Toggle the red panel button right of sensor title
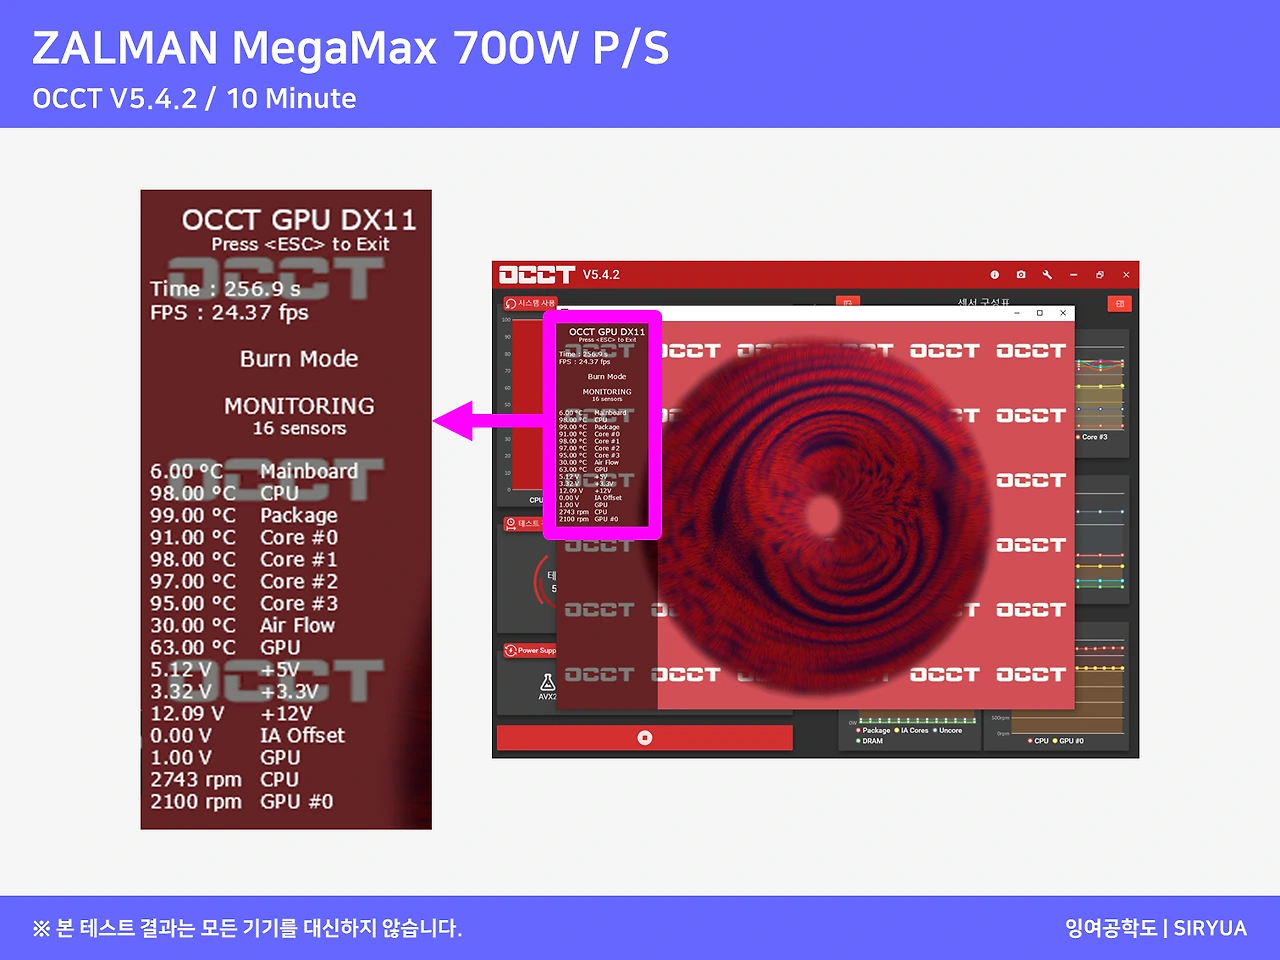Viewport: 1280px width, 960px height. coord(1119,303)
